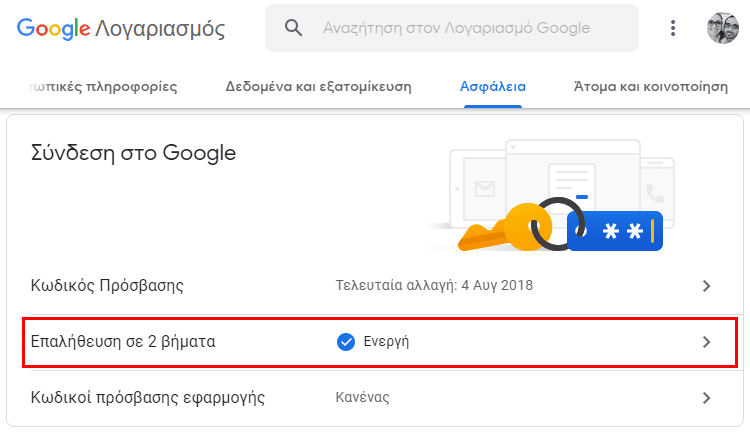Click the envelope icon in the illustration
This screenshot has height=434, width=750.
tap(485, 189)
